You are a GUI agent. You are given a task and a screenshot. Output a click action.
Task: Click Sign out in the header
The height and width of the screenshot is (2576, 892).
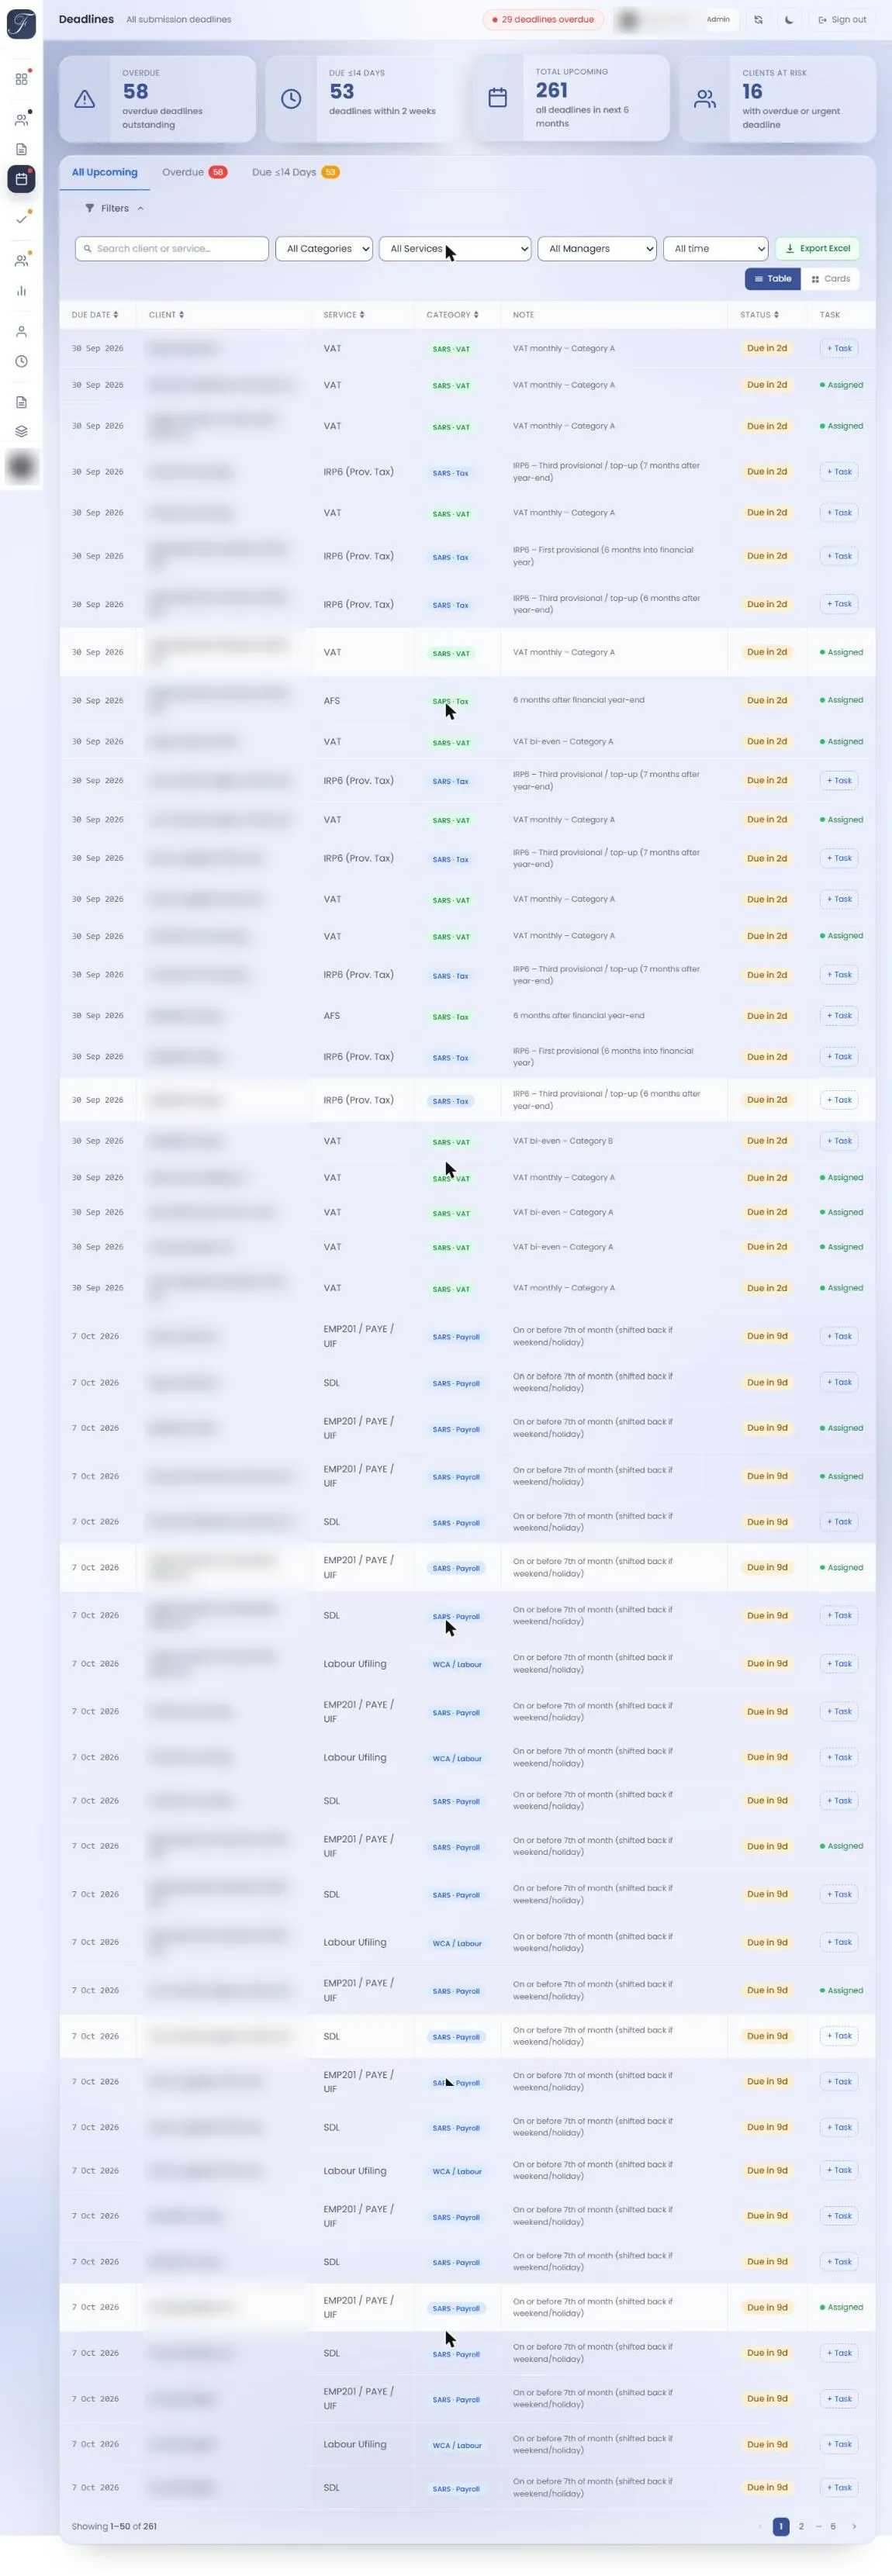point(842,19)
